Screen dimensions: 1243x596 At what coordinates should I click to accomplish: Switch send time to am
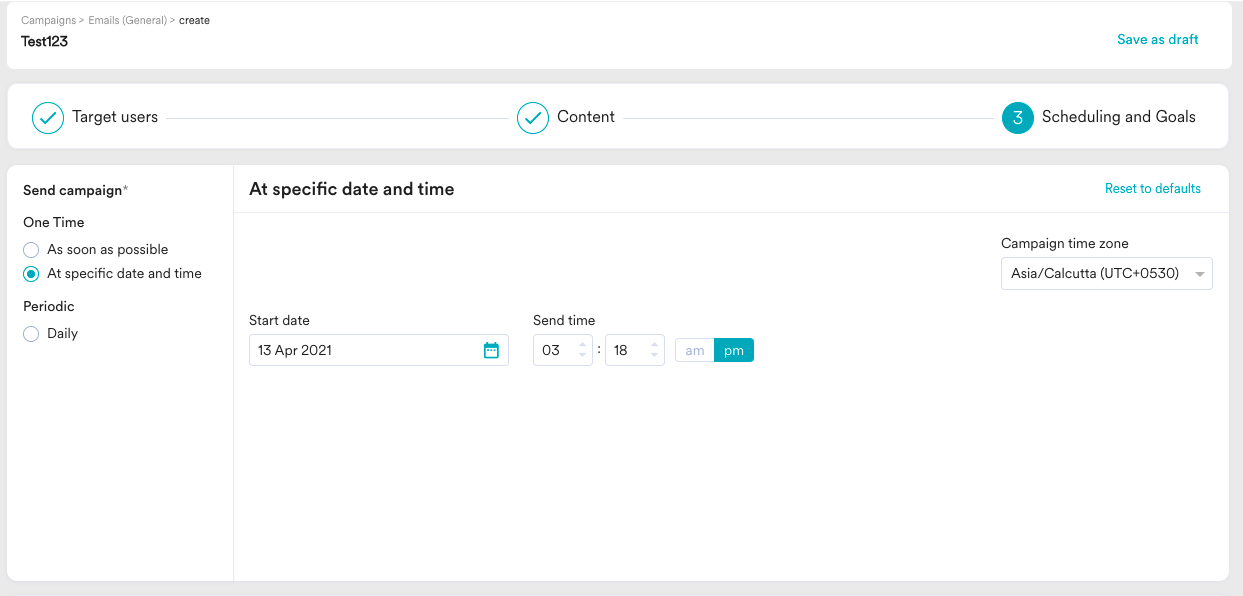click(x=695, y=350)
